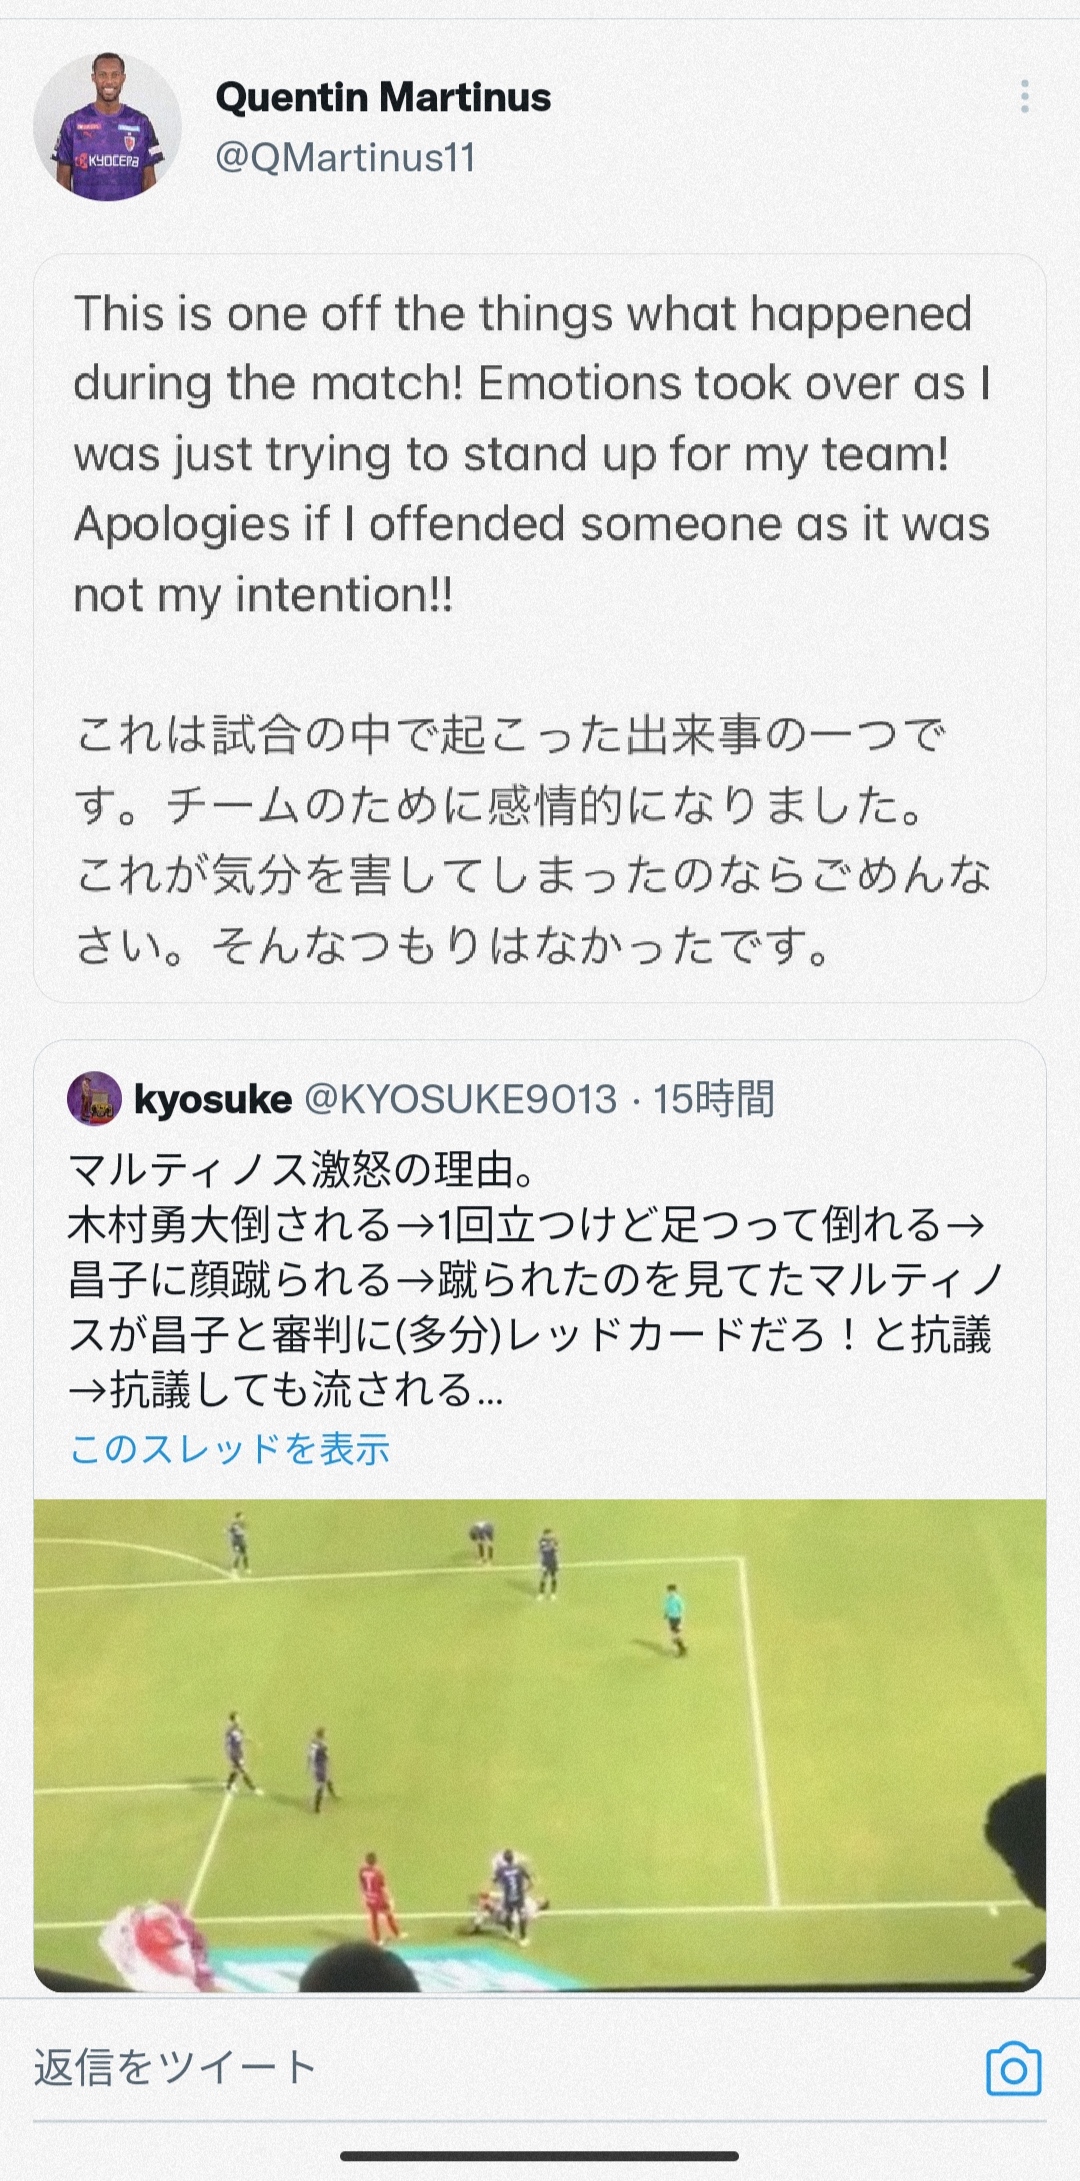The height and width of the screenshot is (2181, 1080).
Task: Open the three-dot more options menu
Action: (x=1024, y=97)
